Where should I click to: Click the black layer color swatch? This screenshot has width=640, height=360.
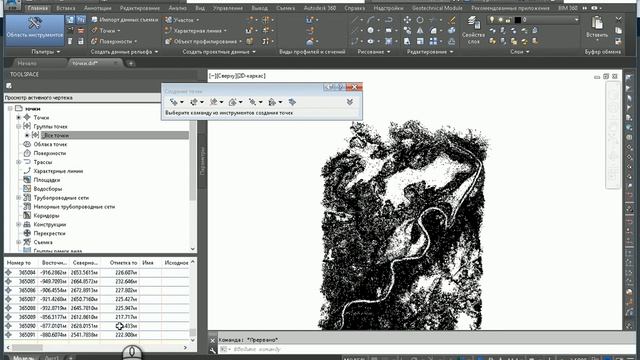(518, 20)
